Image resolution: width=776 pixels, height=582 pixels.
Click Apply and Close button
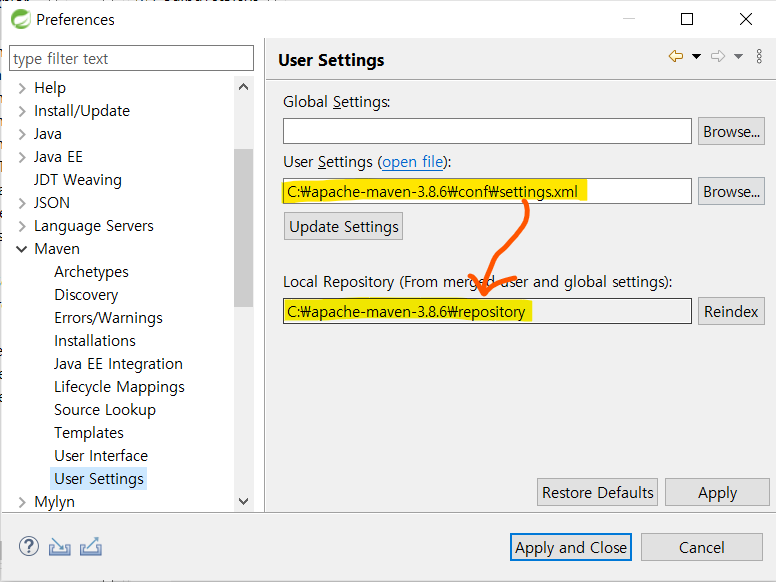571,547
